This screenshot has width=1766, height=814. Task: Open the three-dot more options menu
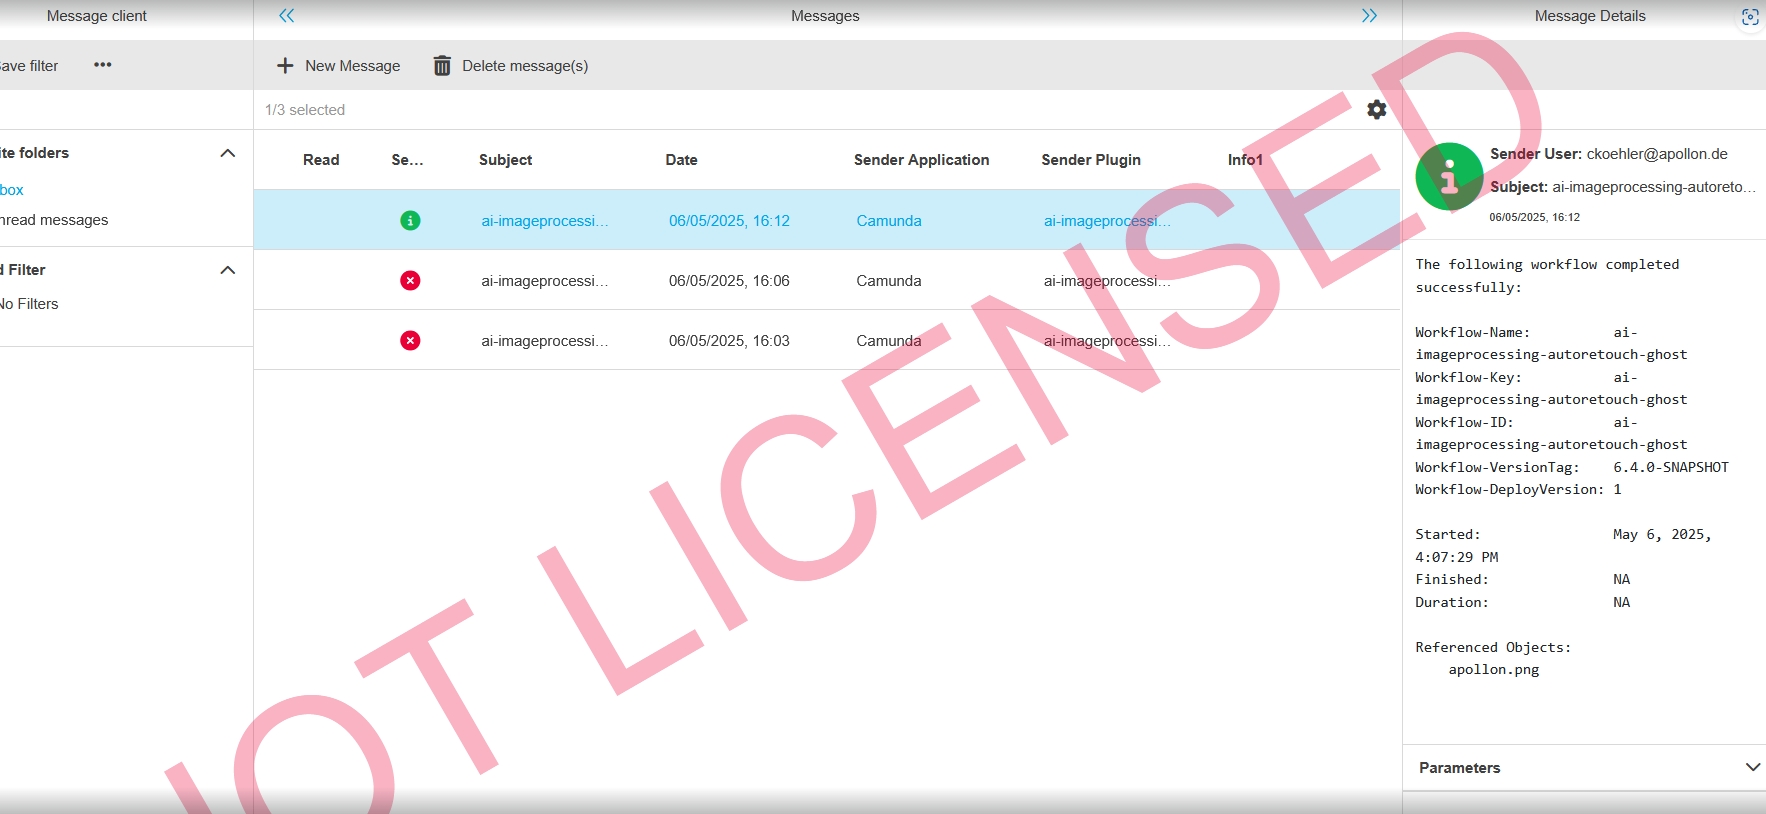point(103,65)
